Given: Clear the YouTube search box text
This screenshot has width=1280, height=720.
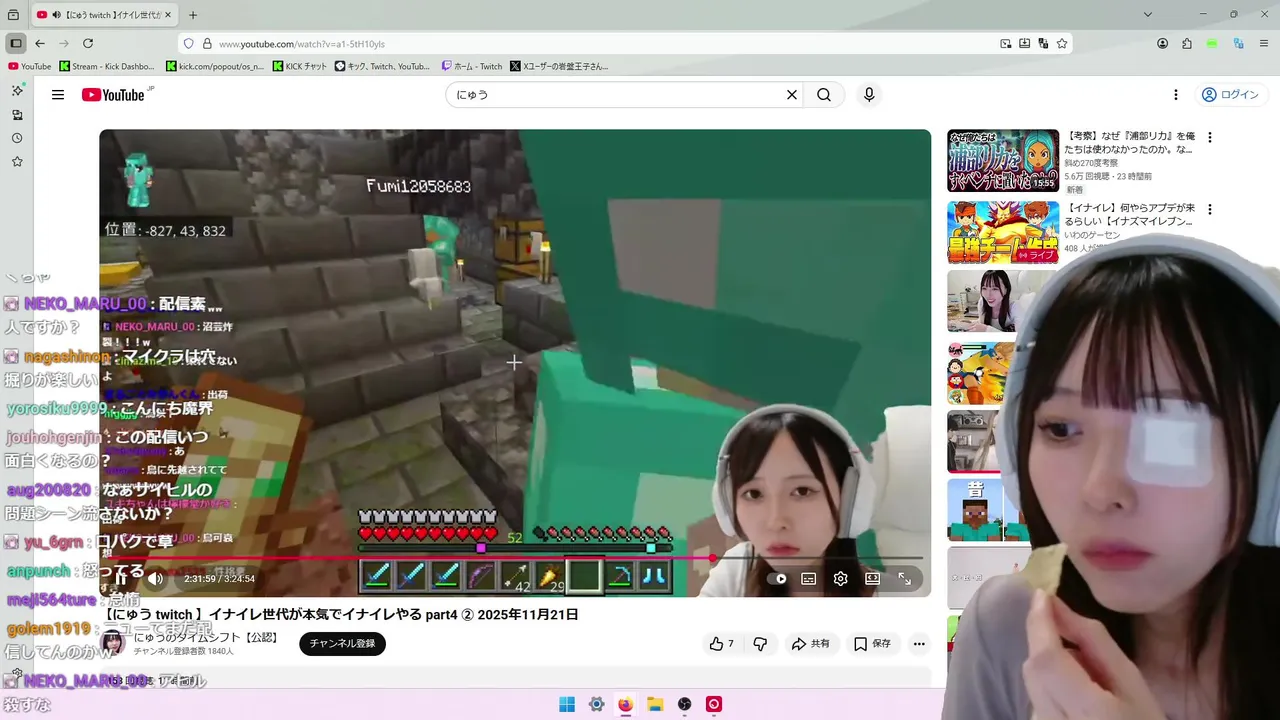Looking at the screenshot, I should click(x=792, y=95).
